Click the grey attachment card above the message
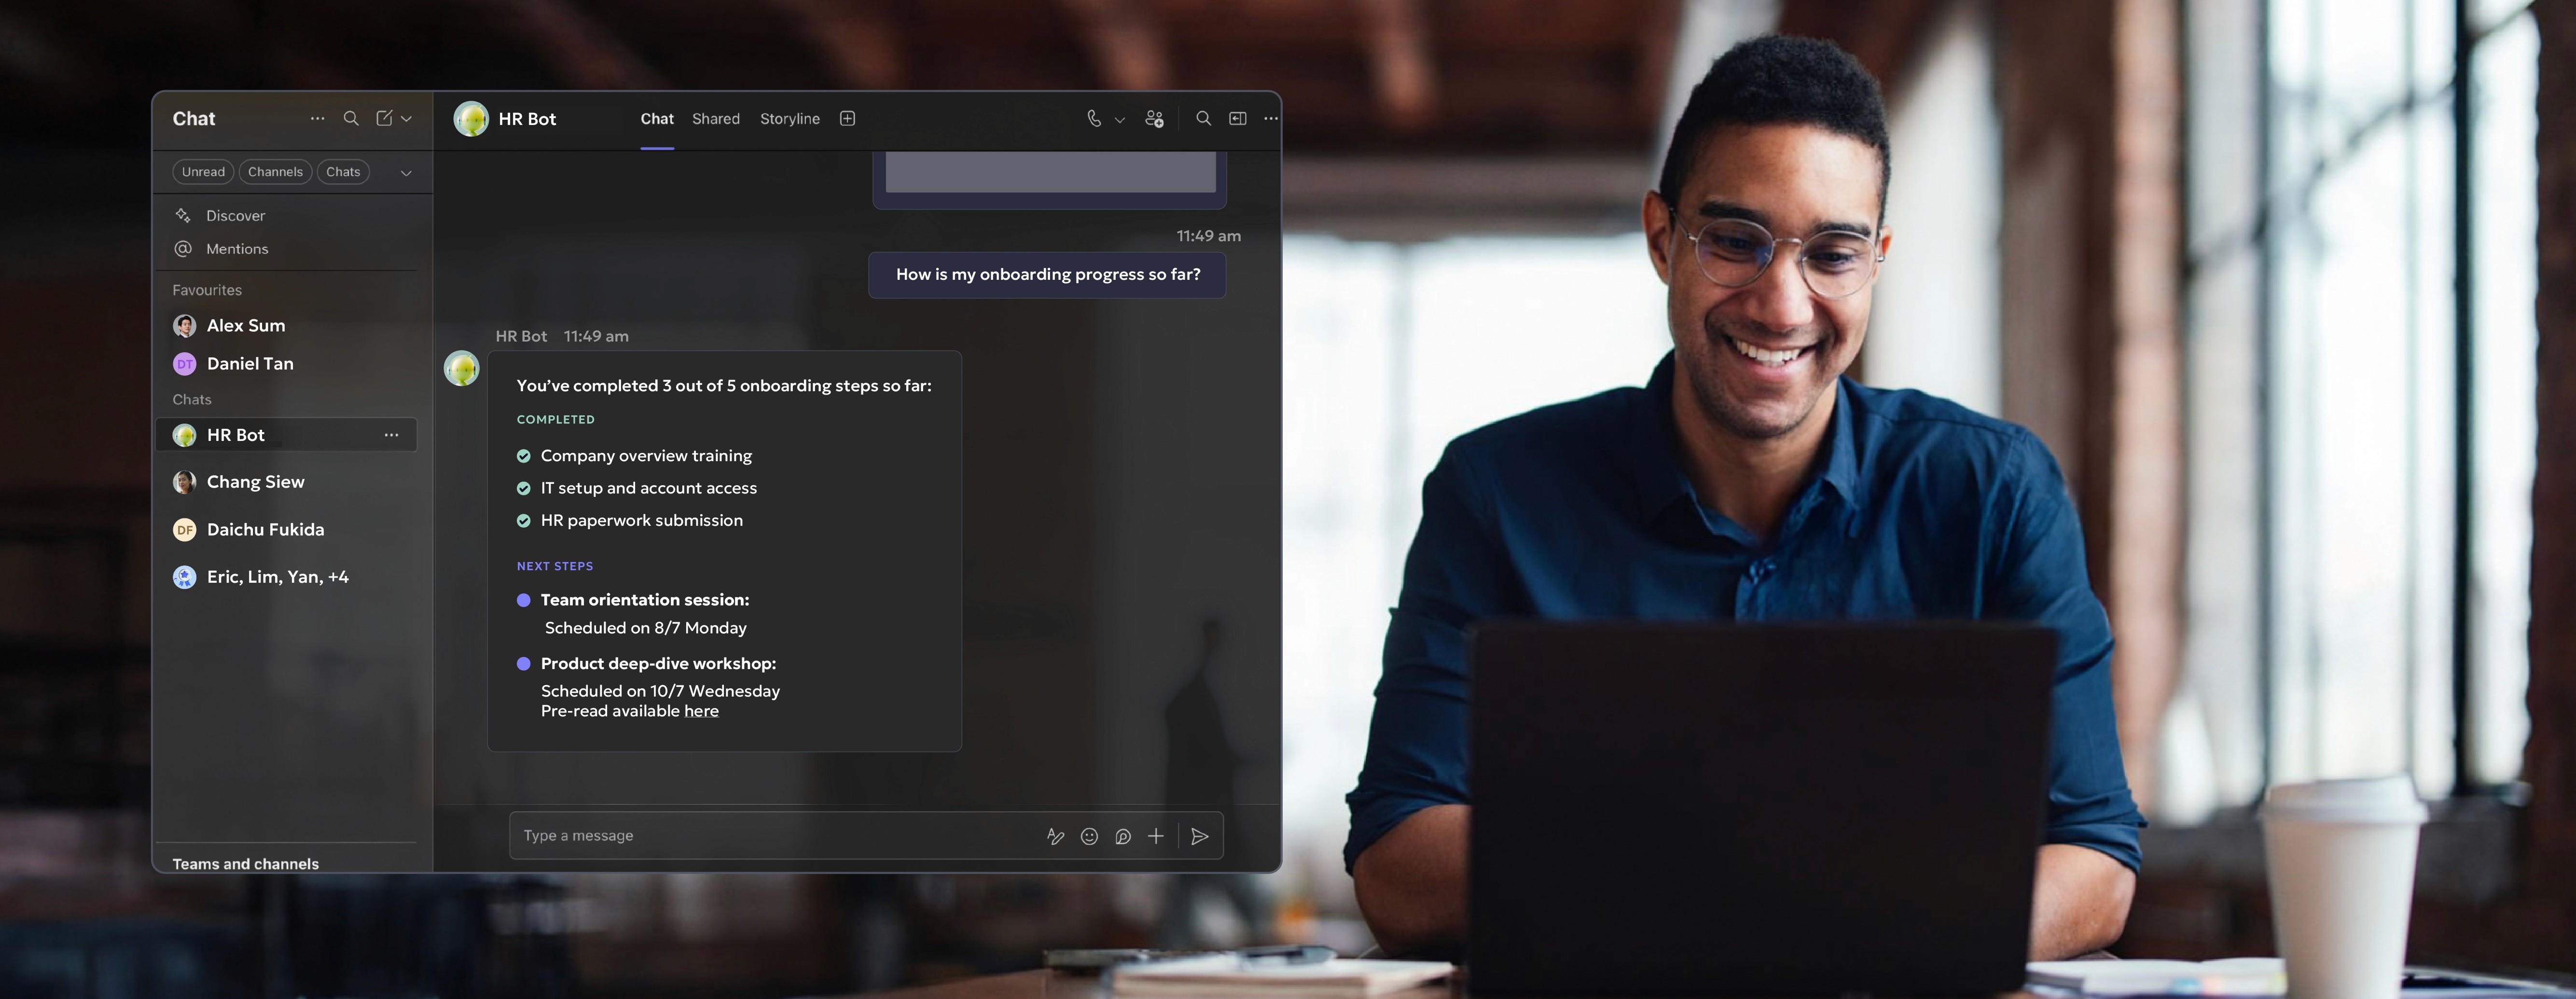The width and height of the screenshot is (2576, 999). point(1050,179)
